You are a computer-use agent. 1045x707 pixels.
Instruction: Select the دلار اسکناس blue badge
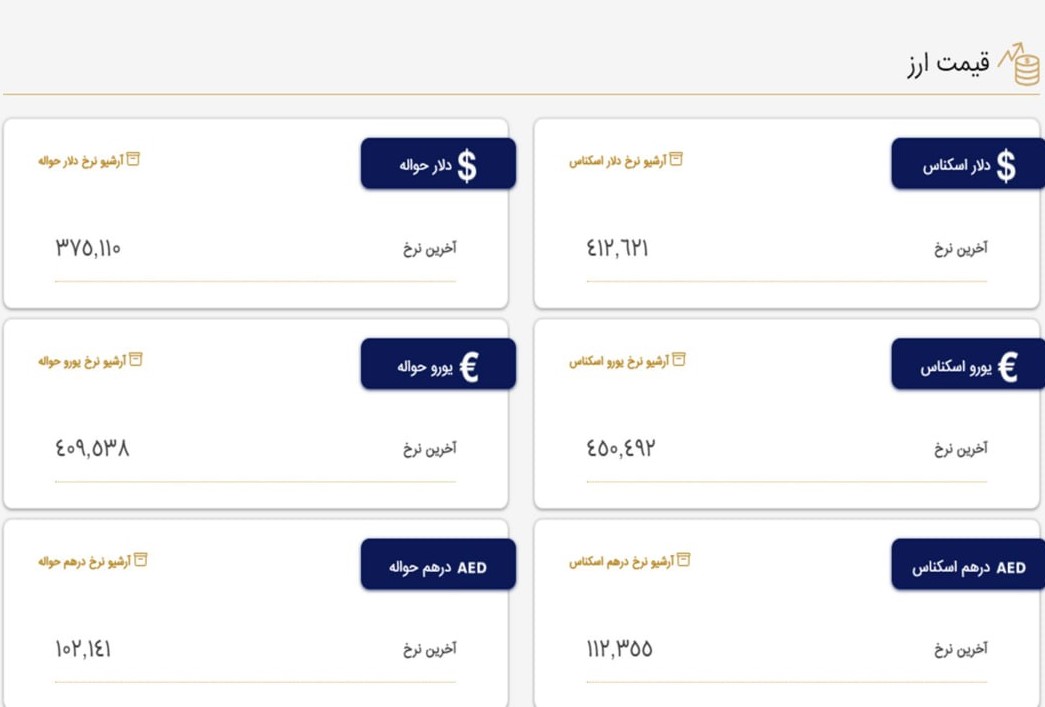[968, 164]
